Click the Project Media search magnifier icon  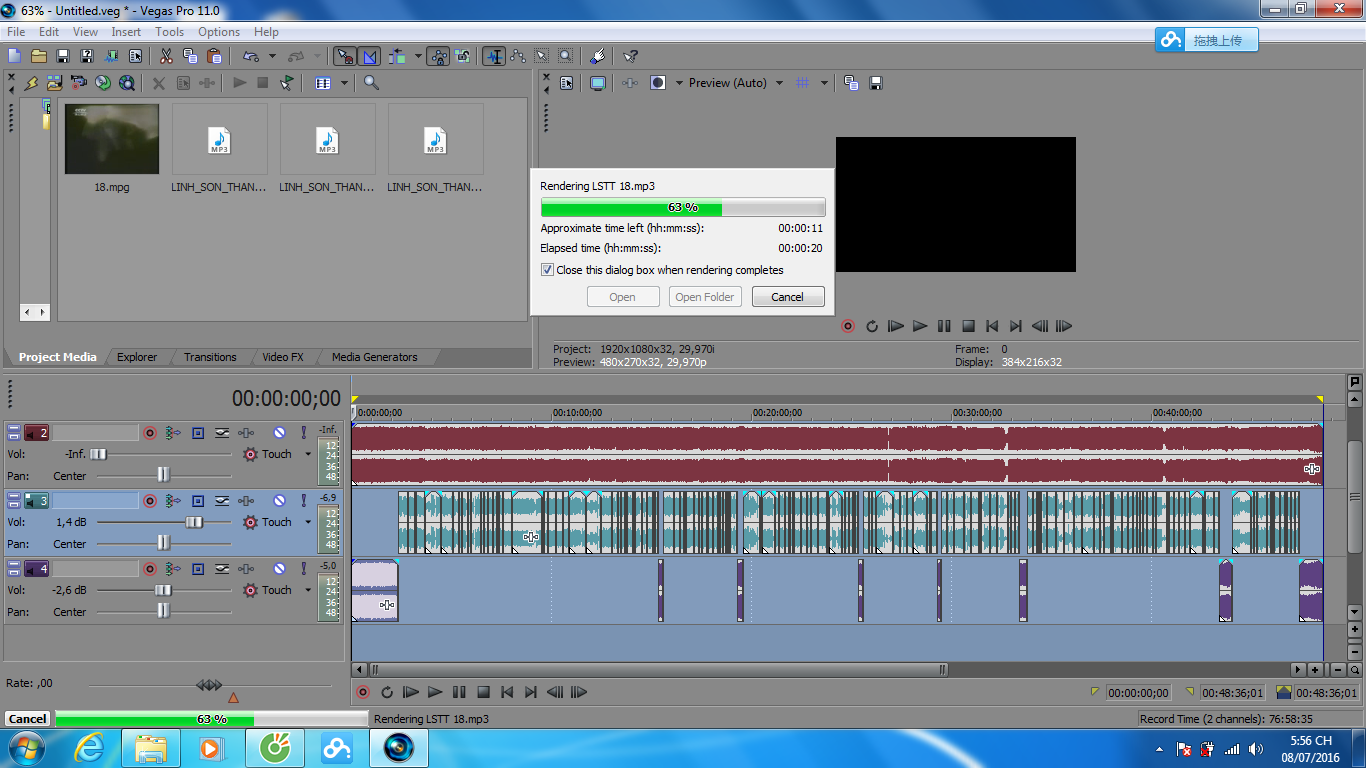click(x=371, y=83)
